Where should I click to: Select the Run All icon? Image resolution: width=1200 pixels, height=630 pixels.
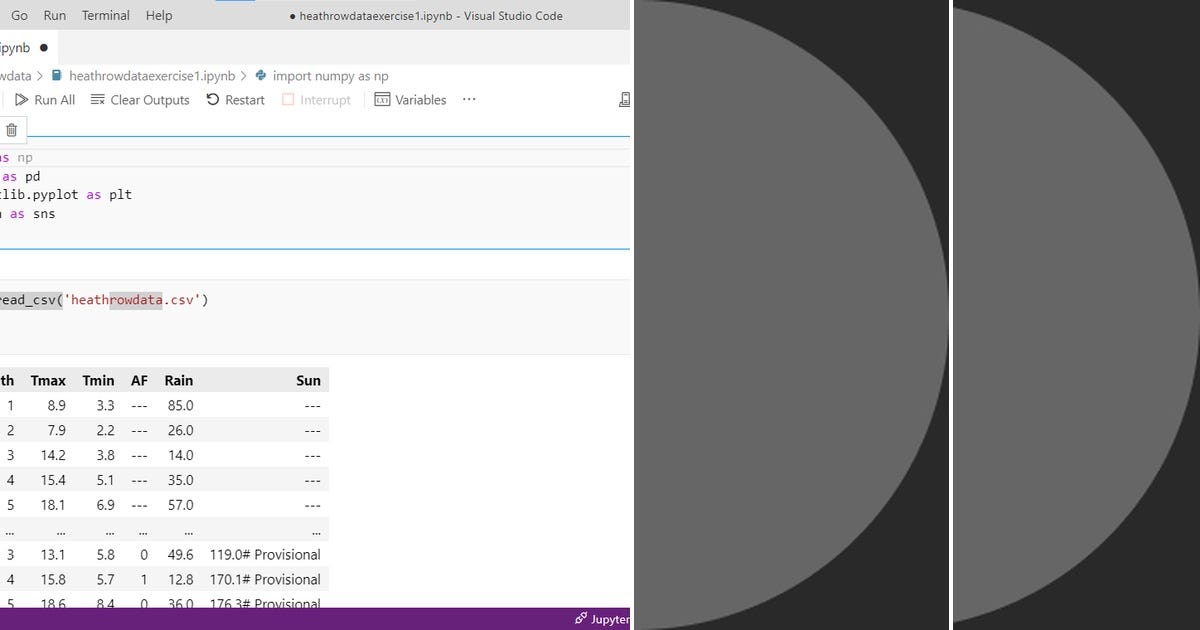point(22,99)
